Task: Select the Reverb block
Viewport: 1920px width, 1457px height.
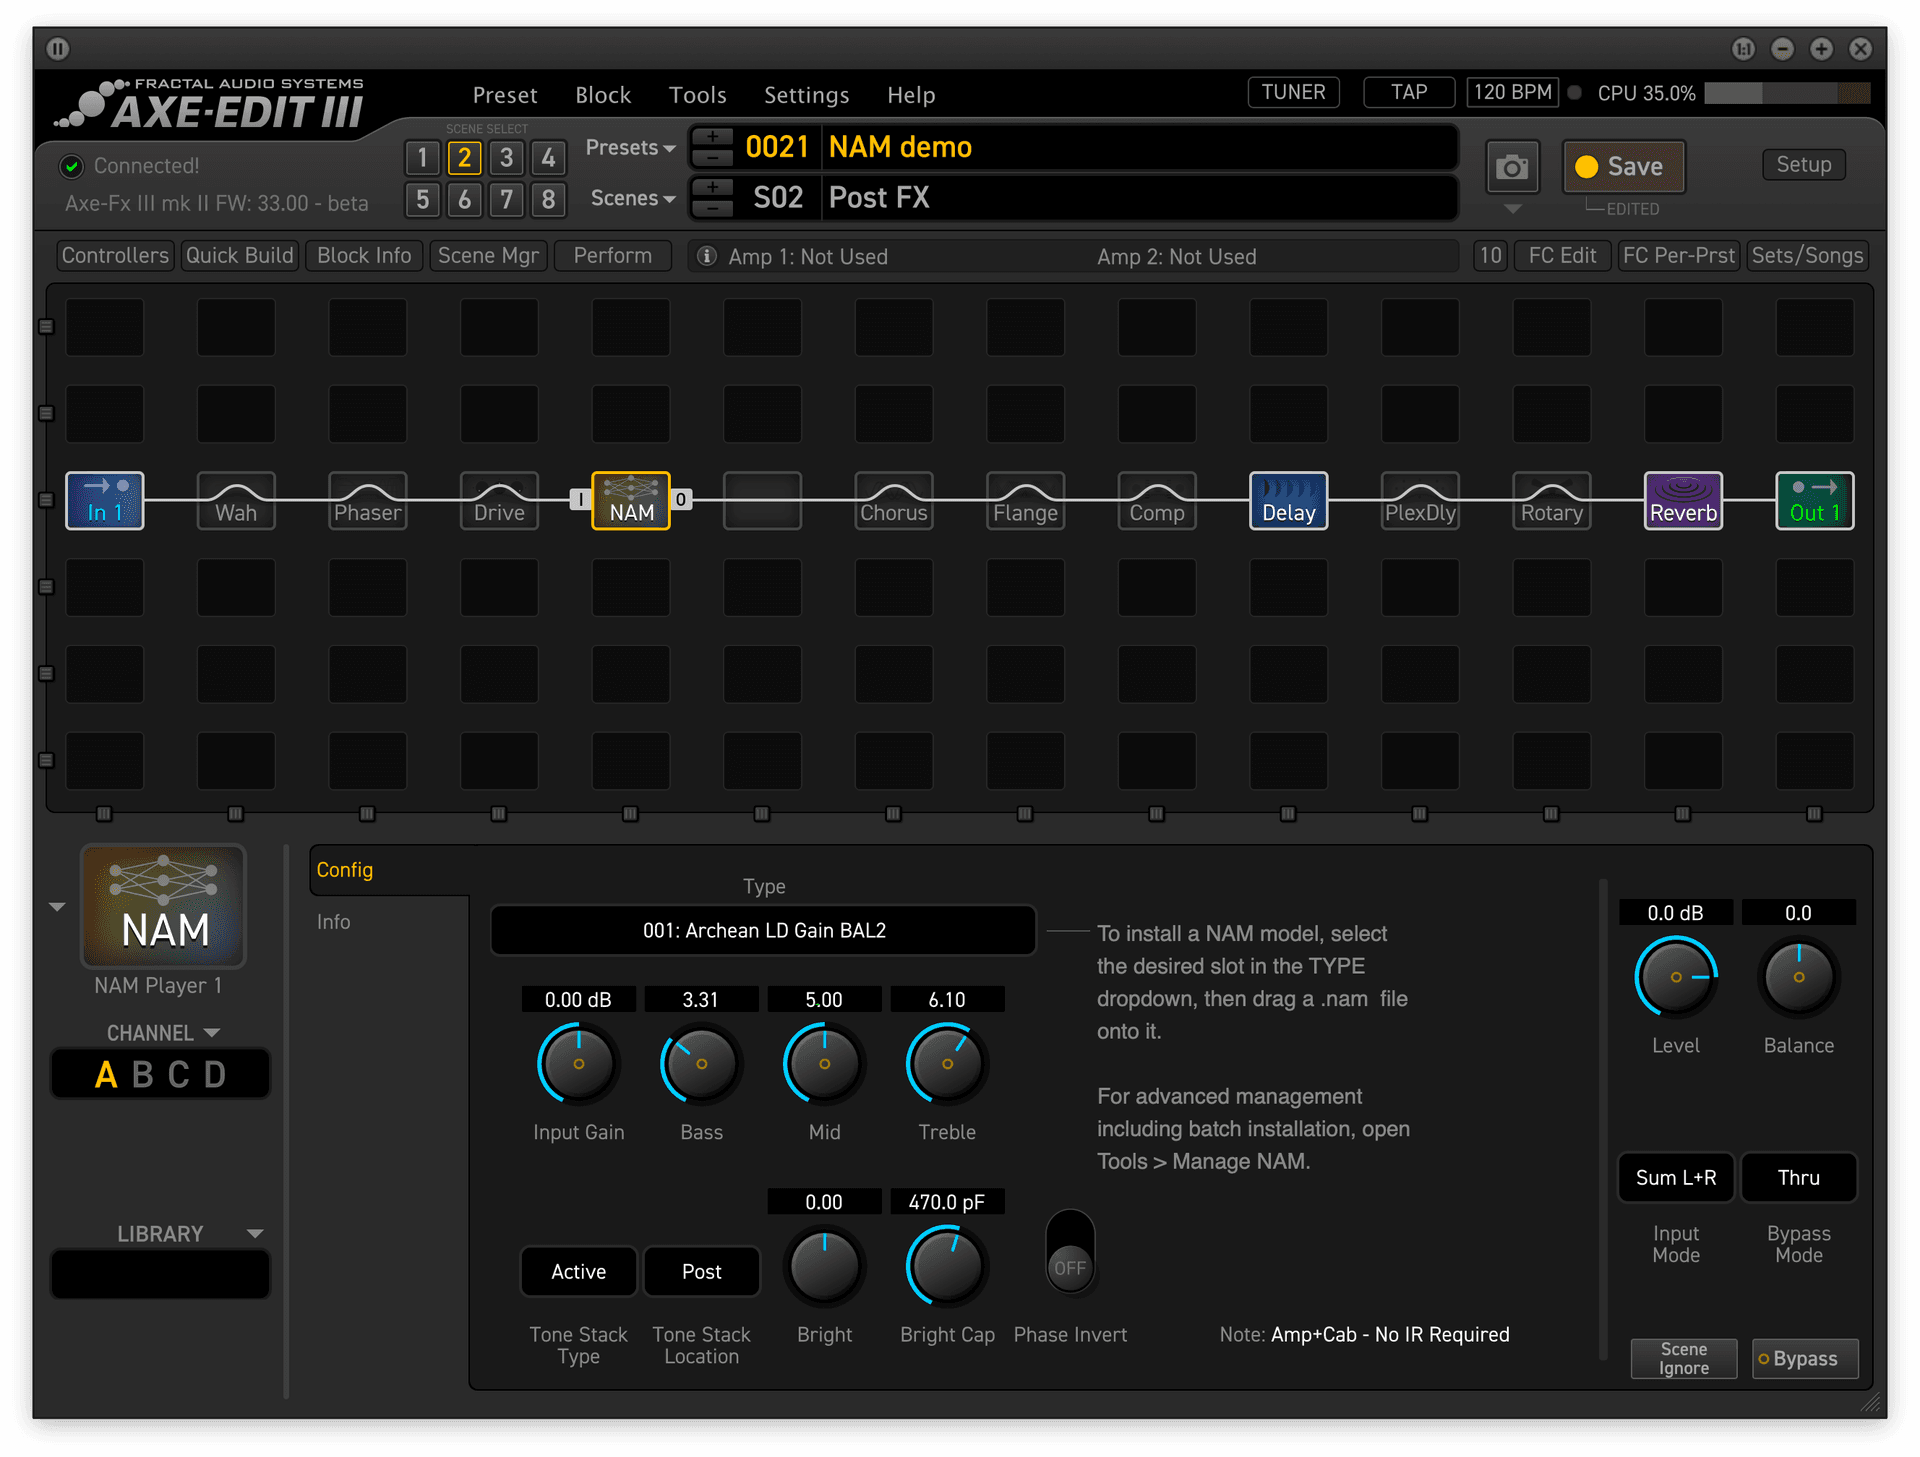Action: [1684, 500]
